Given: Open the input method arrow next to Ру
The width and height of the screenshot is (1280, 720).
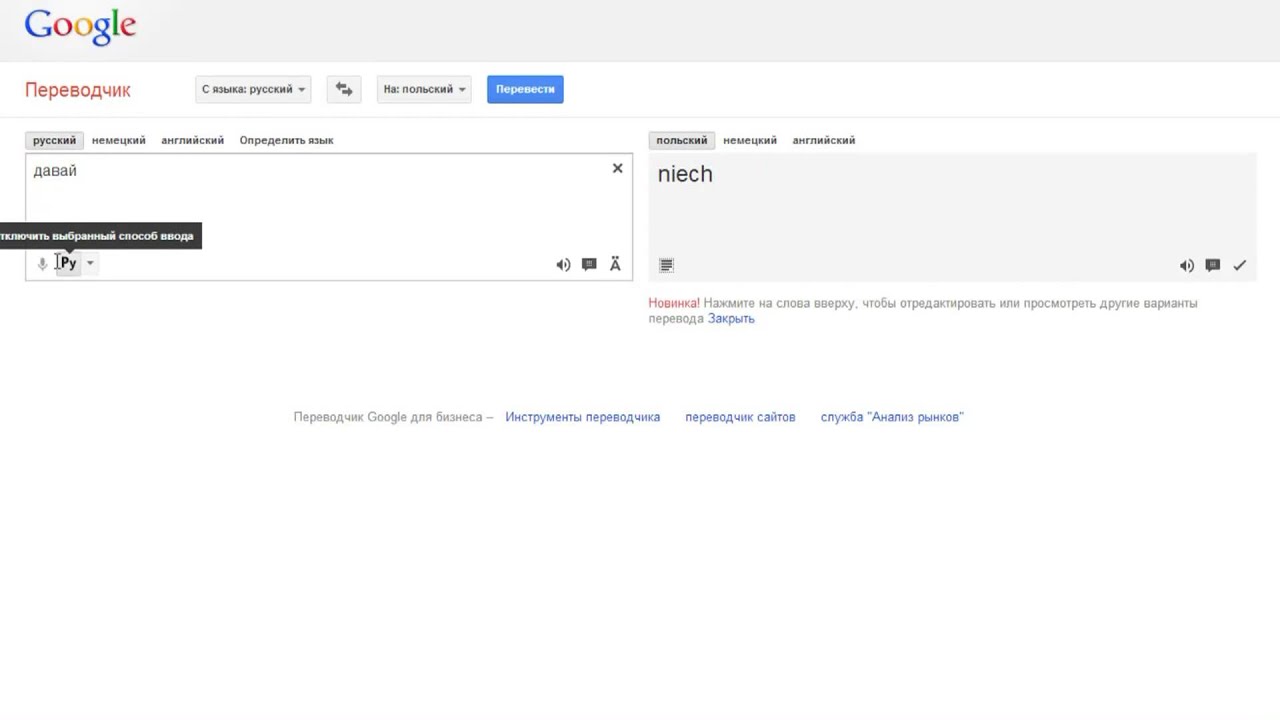Looking at the screenshot, I should coord(90,263).
